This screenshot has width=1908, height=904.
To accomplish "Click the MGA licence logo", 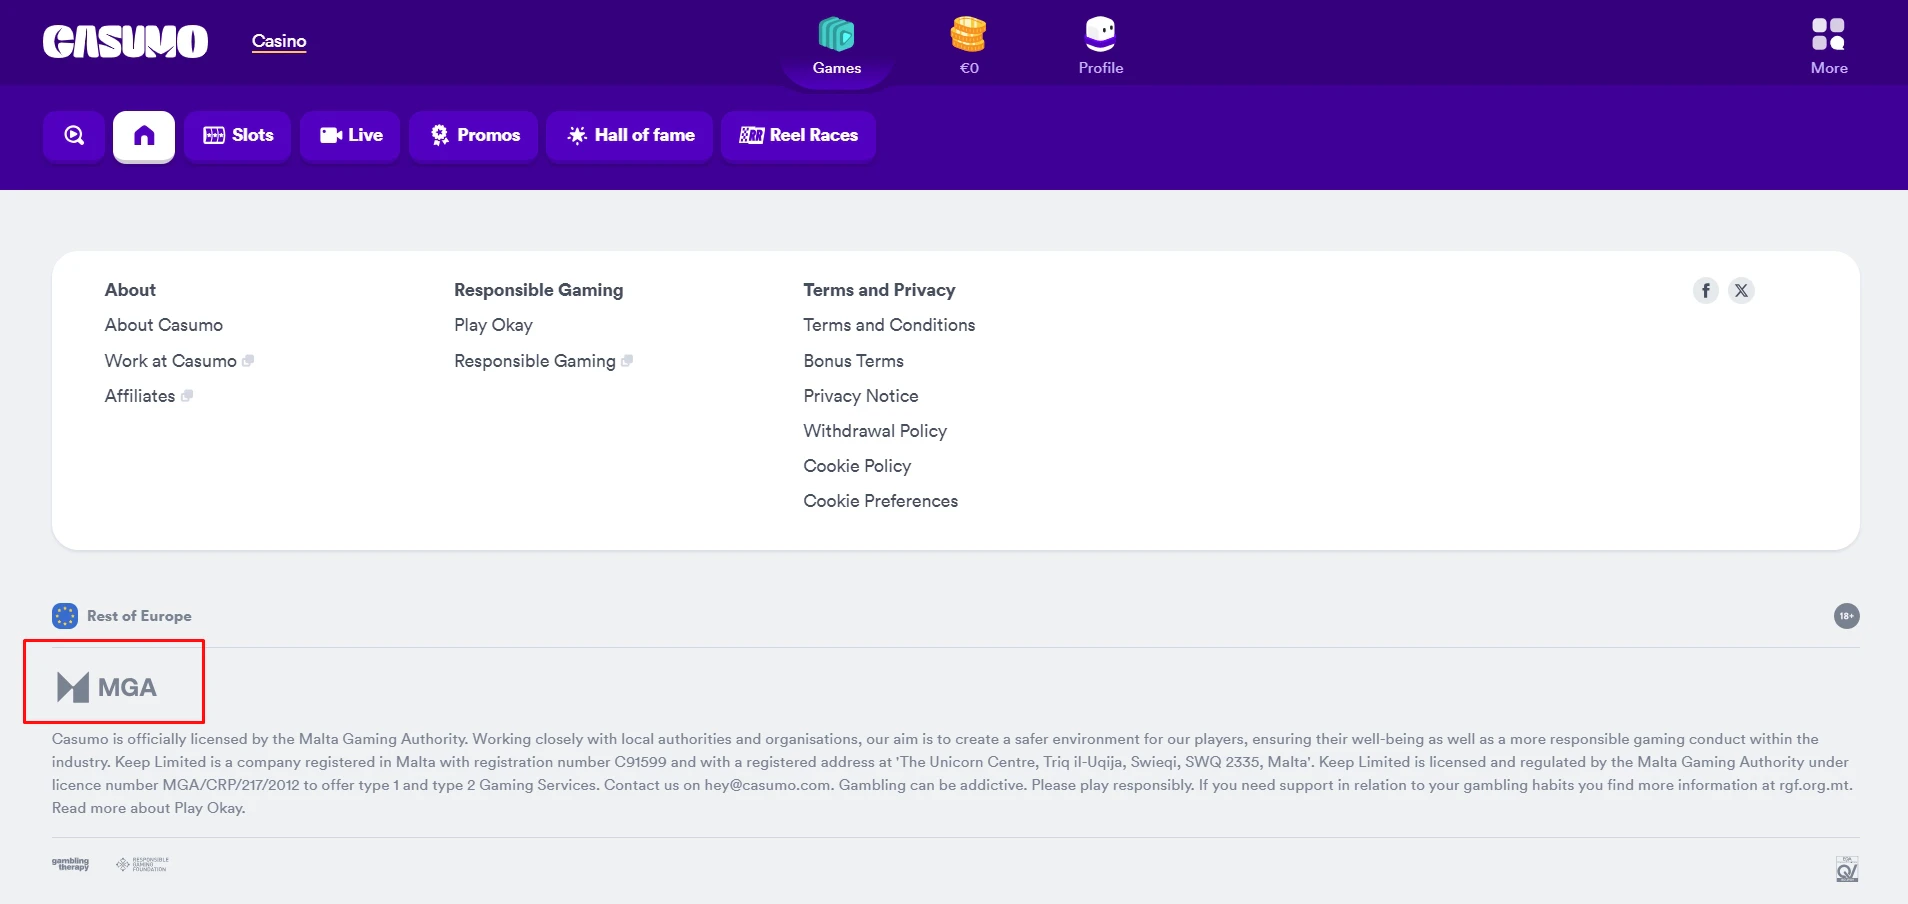I will point(107,687).
